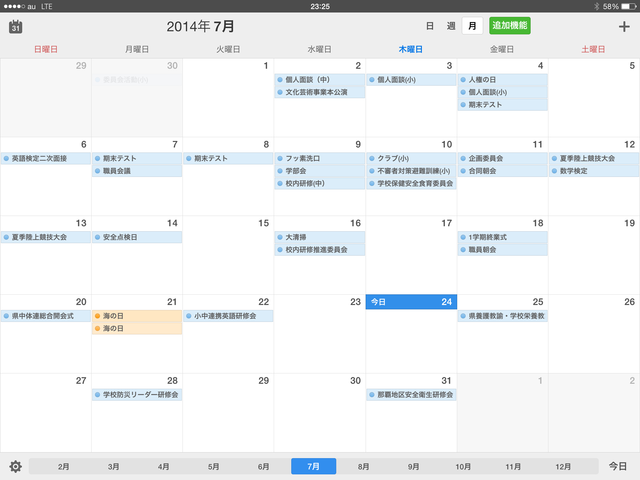640x480 pixels.
Task: Jump to today with the bottom 今日 button
Action: 618,466
